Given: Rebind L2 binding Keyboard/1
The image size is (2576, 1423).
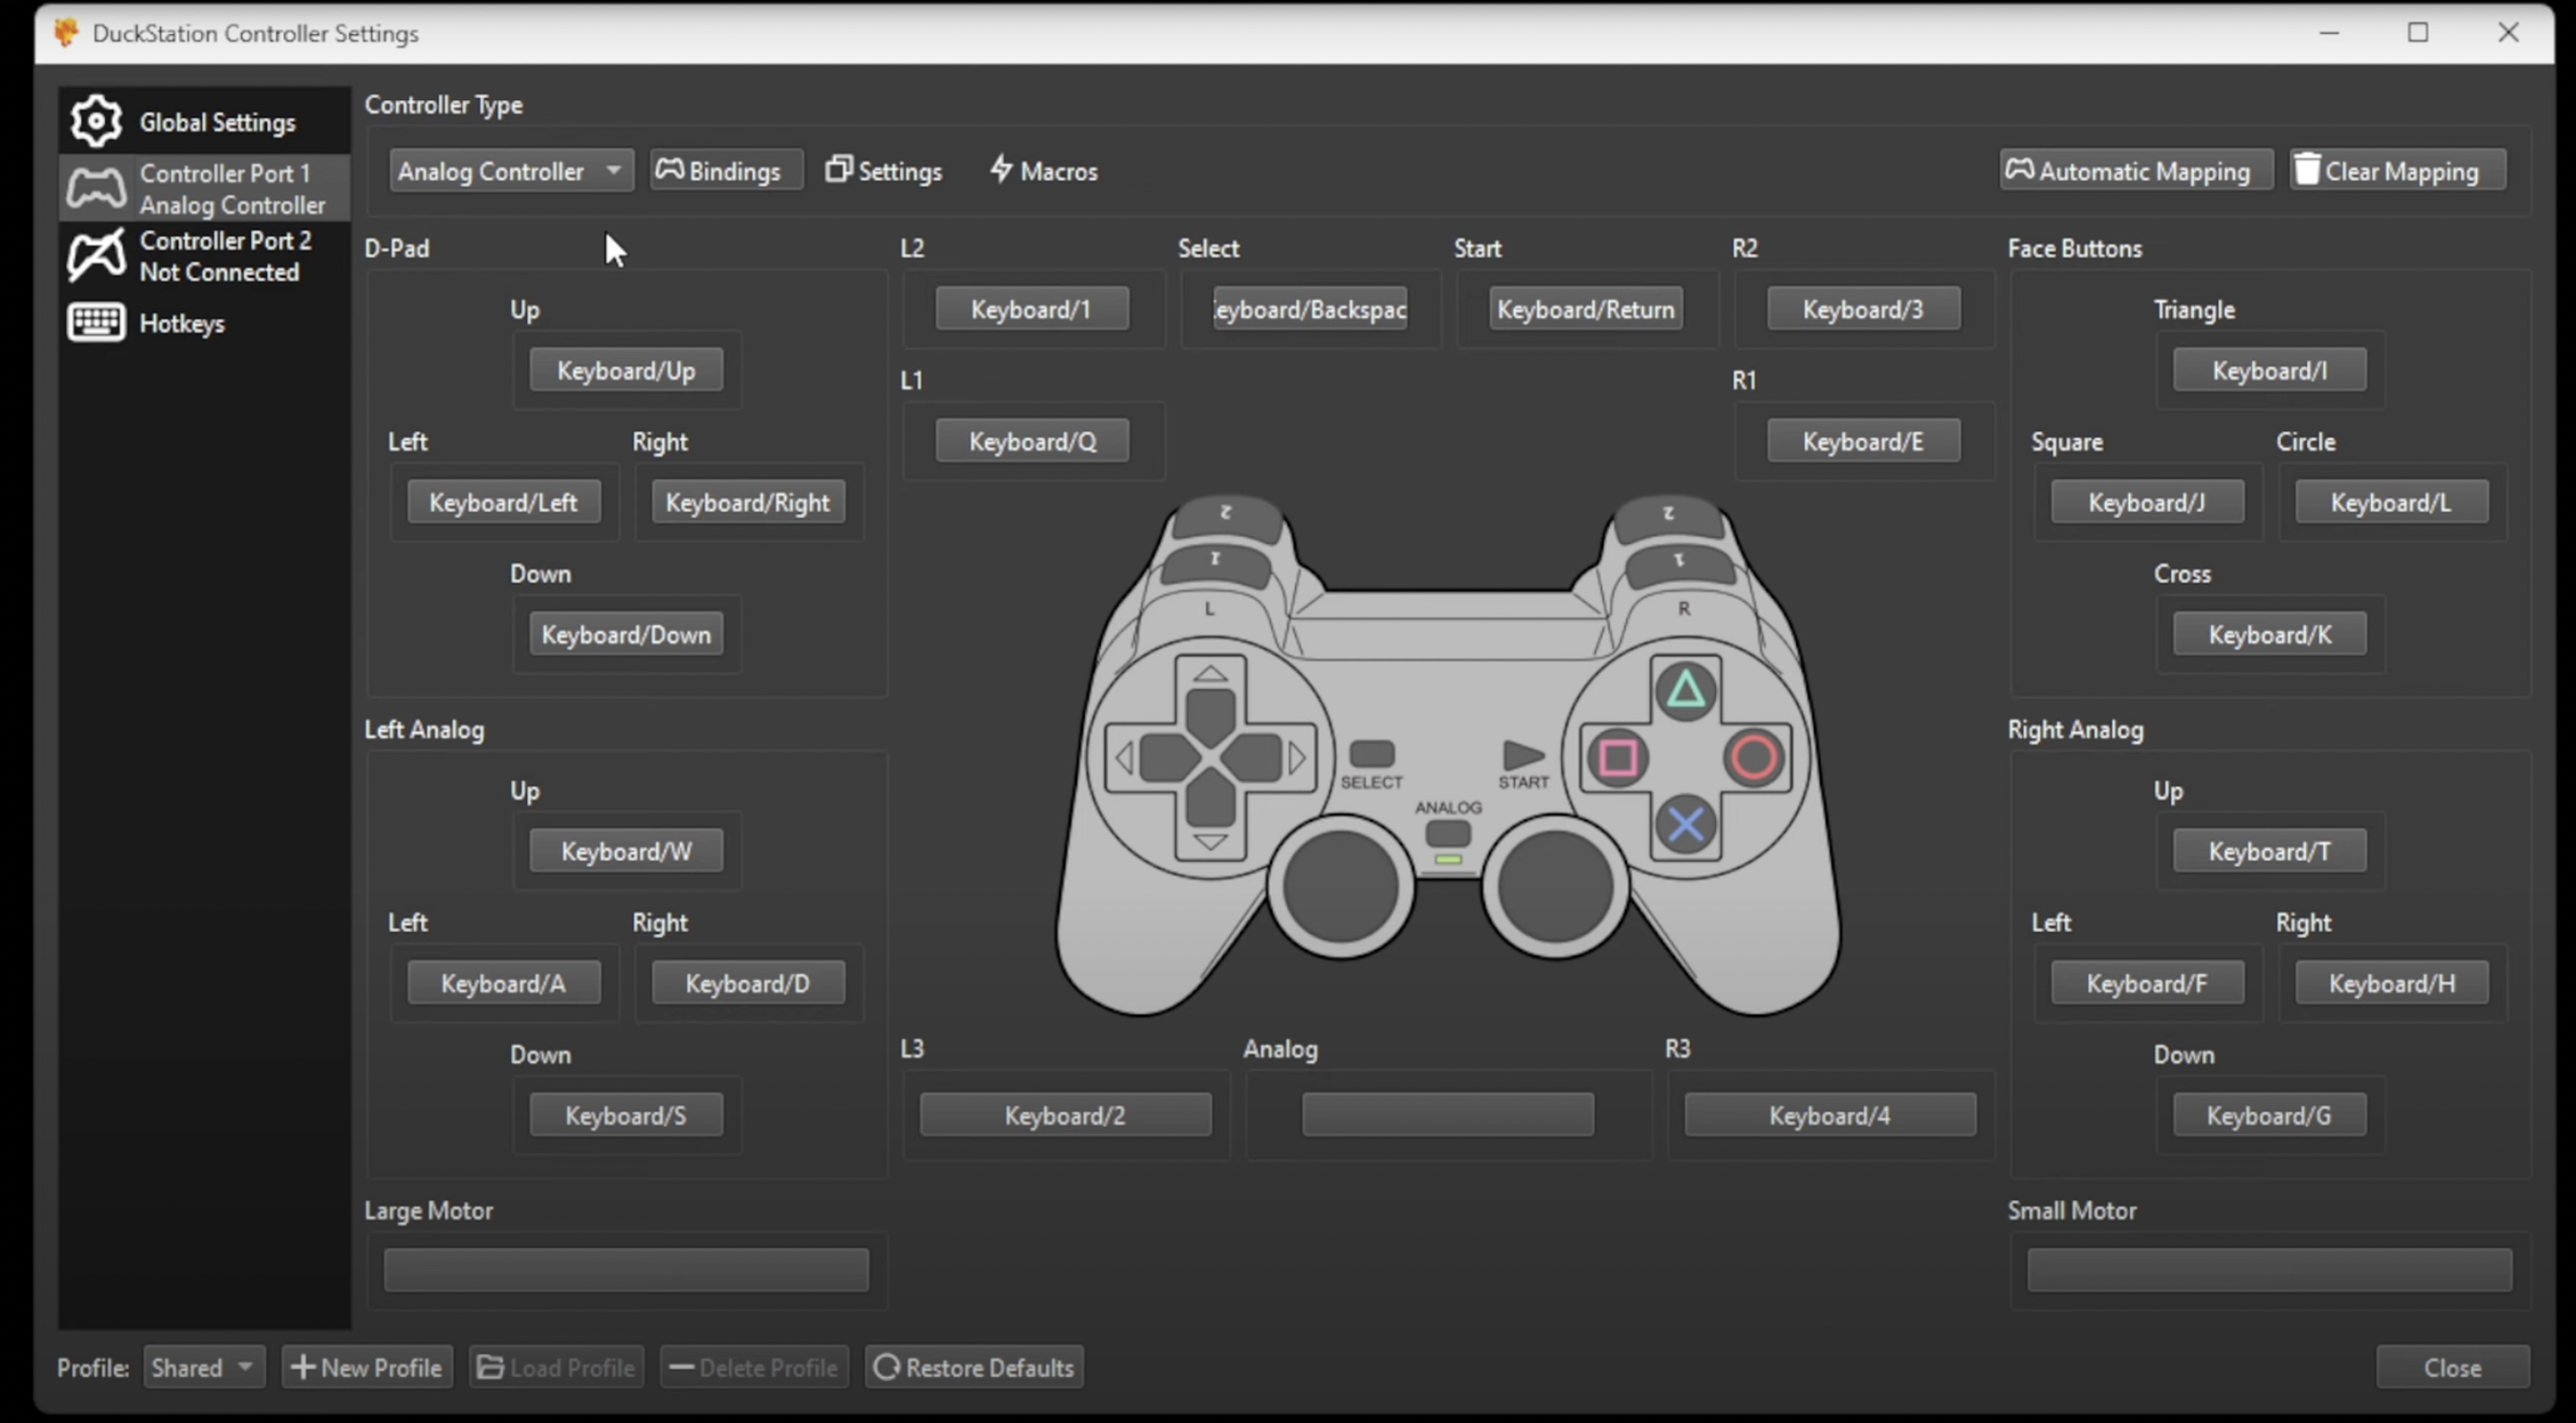Looking at the screenshot, I should [1032, 308].
